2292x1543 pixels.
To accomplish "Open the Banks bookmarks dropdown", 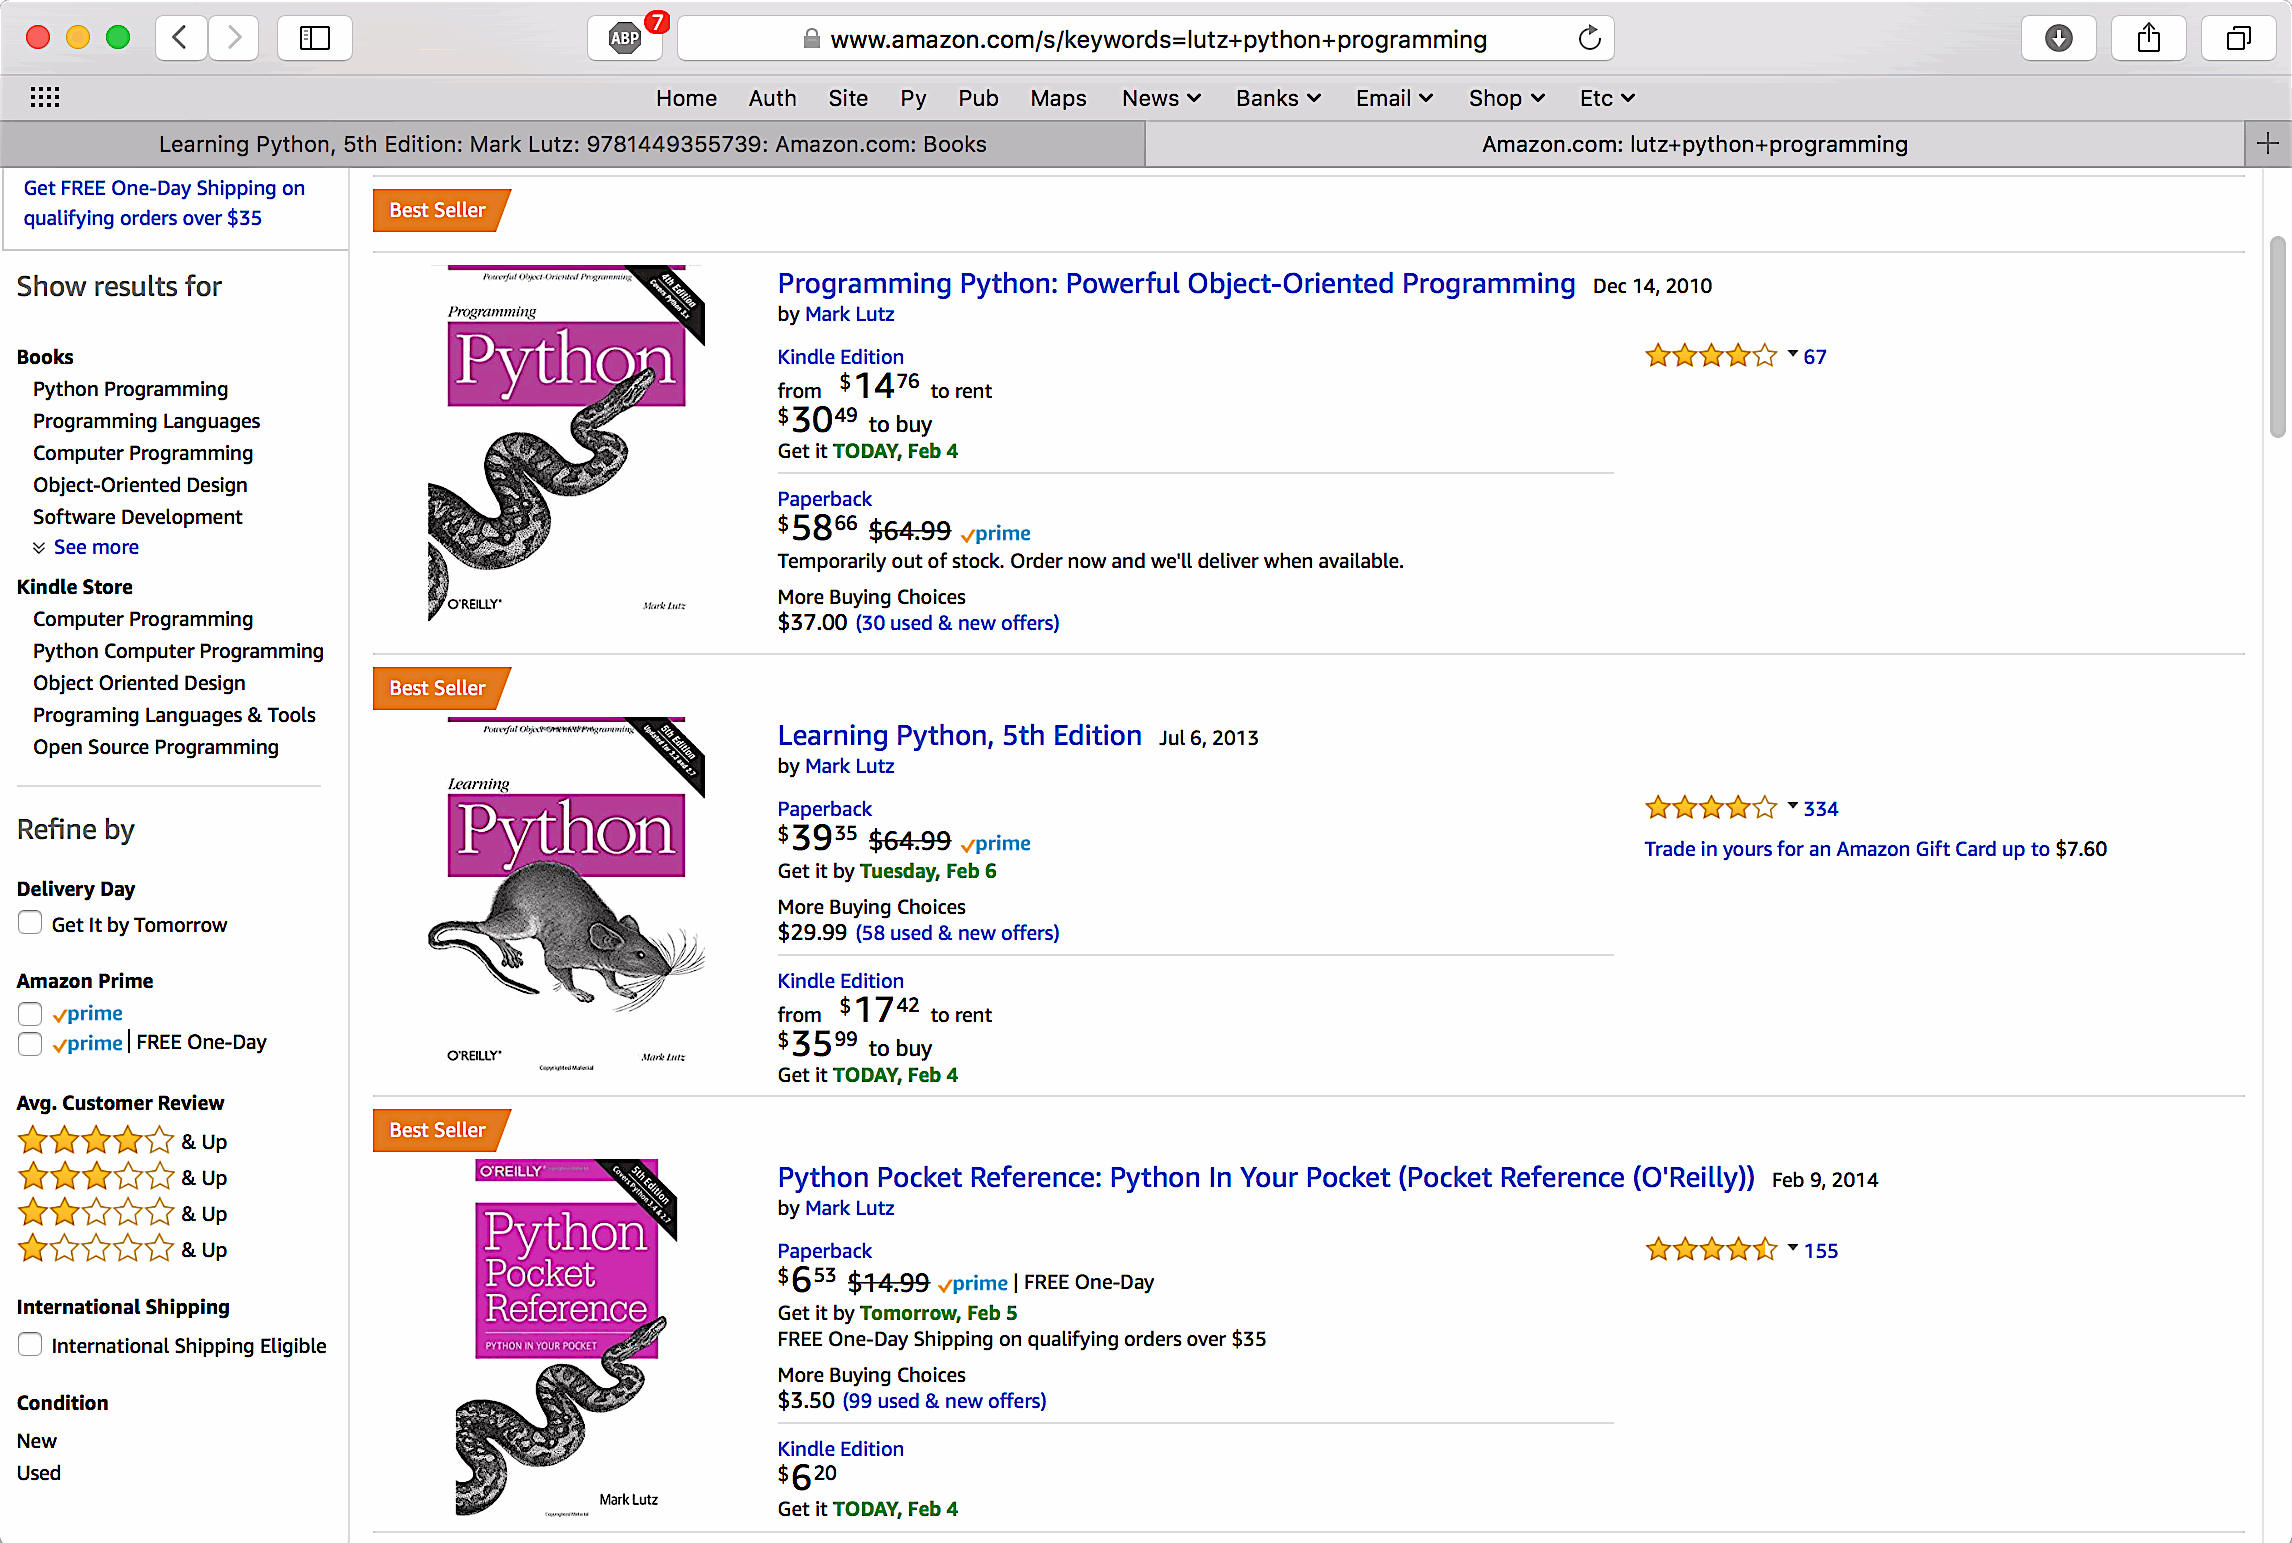I will [1278, 98].
